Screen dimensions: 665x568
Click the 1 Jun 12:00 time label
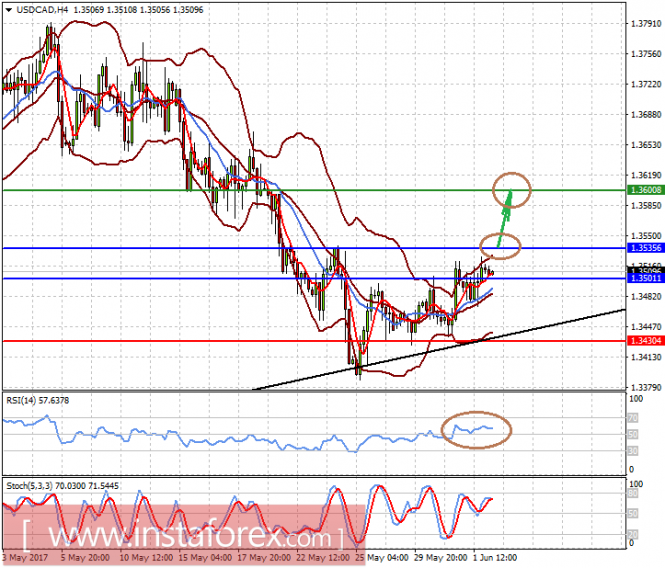(495, 557)
